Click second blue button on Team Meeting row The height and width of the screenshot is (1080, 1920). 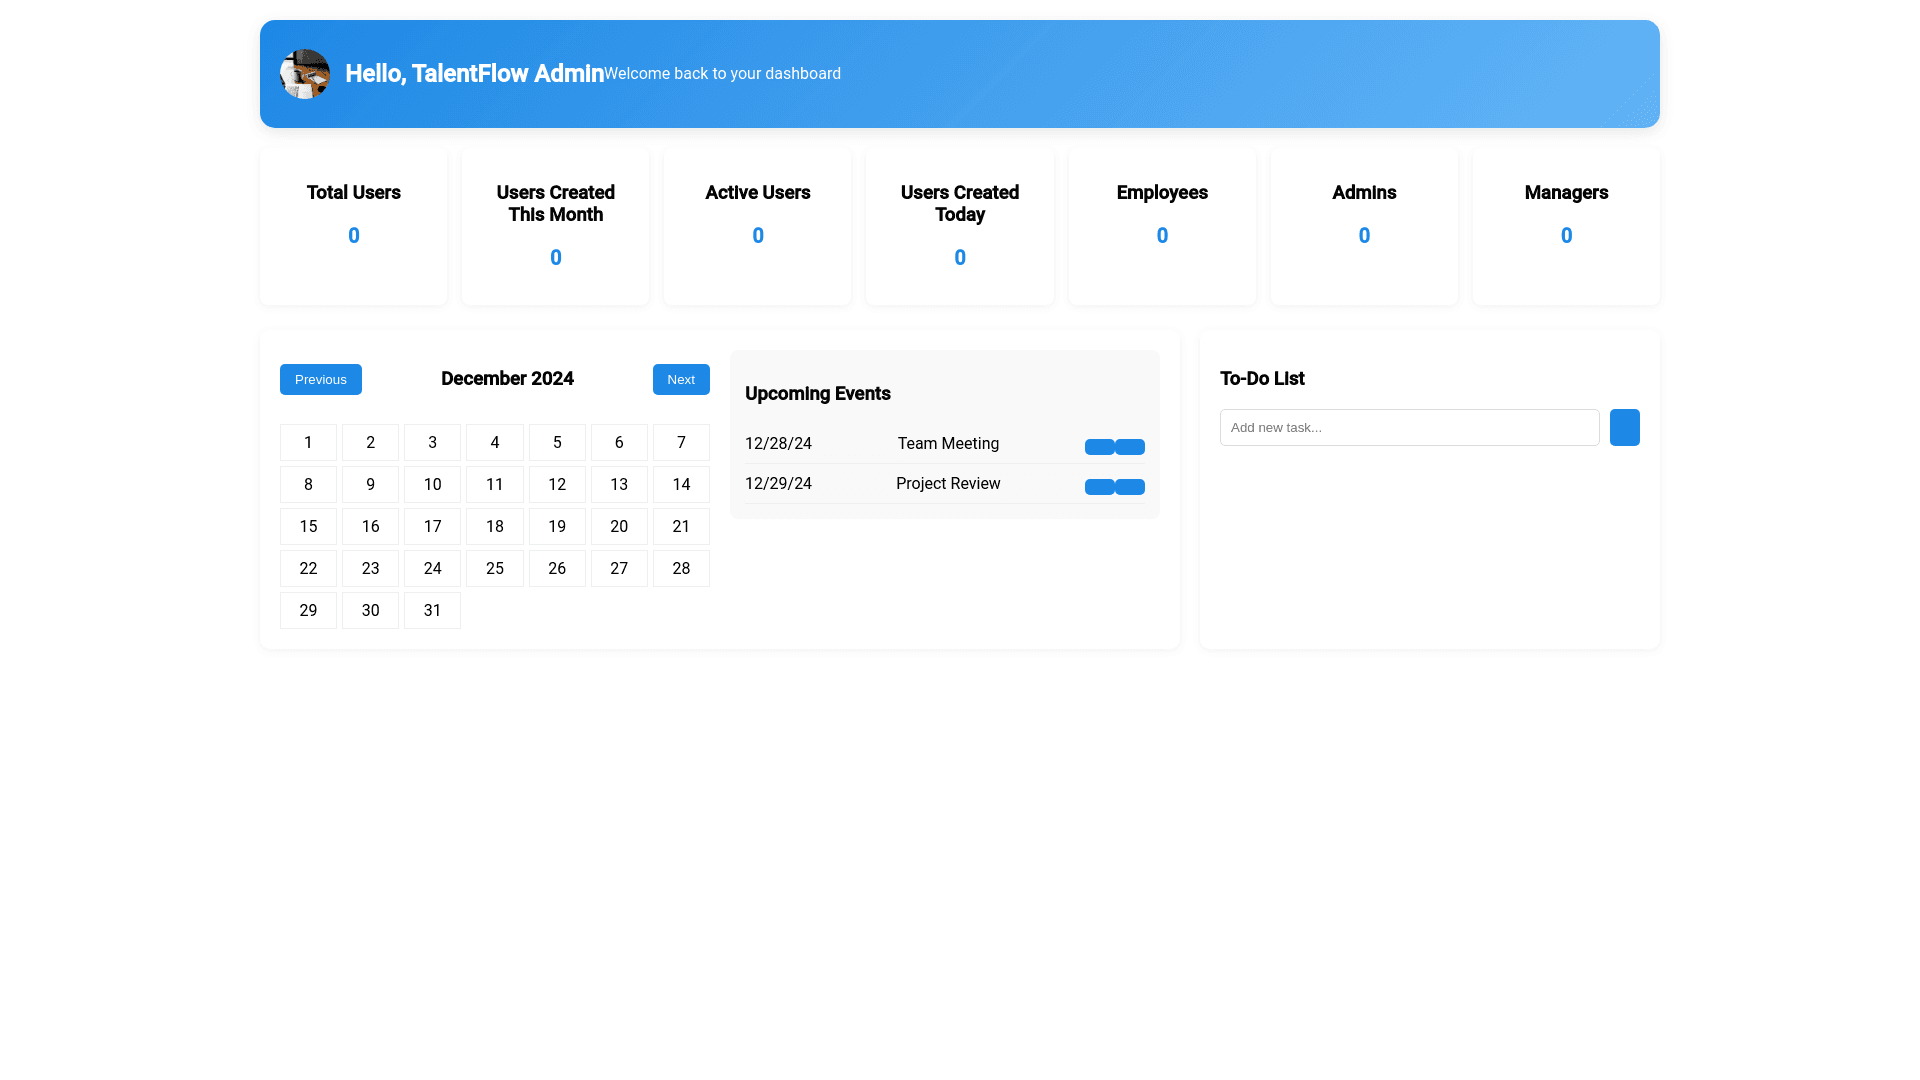pyautogui.click(x=1130, y=447)
